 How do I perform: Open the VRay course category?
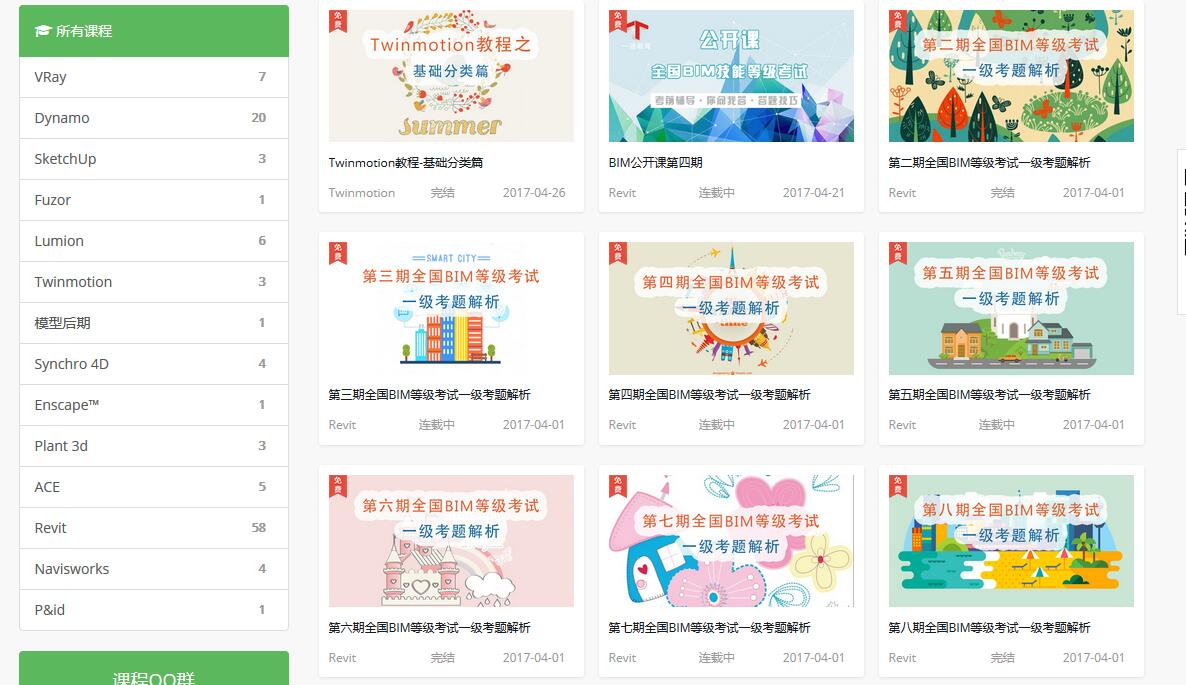(x=154, y=77)
